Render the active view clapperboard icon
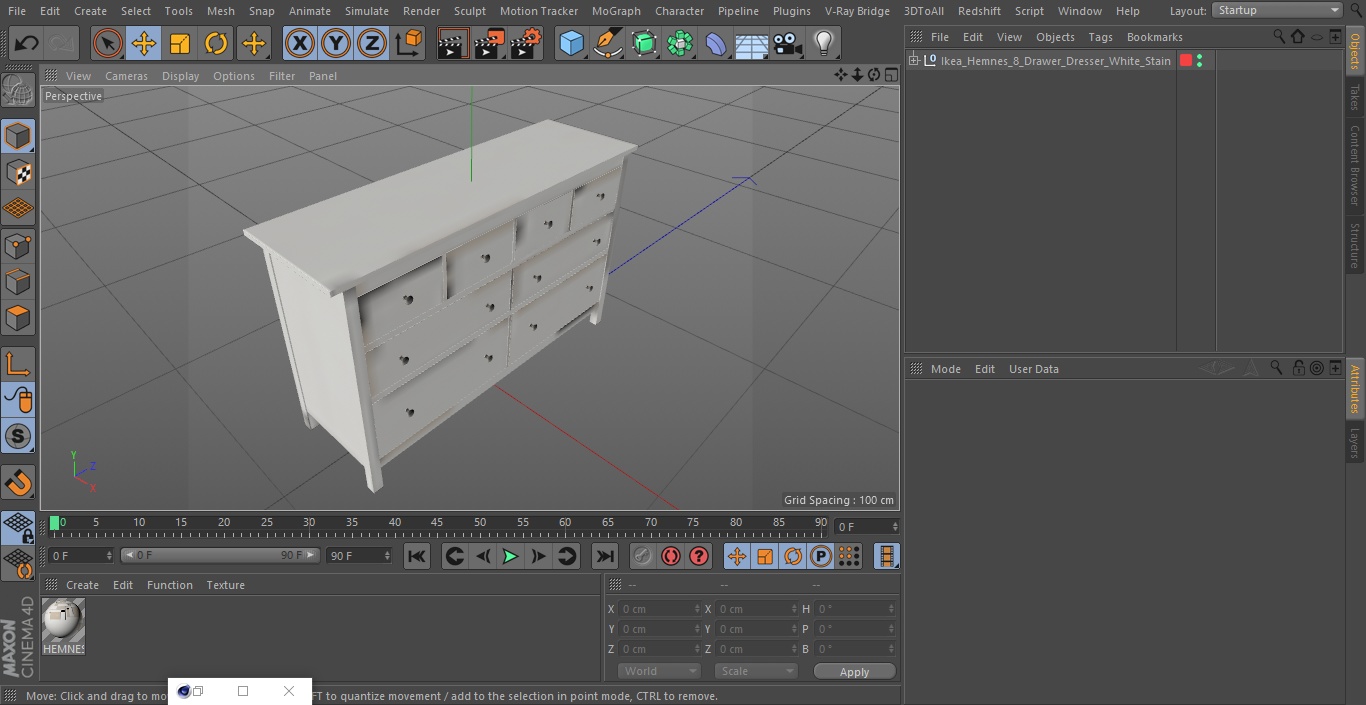 click(x=453, y=43)
